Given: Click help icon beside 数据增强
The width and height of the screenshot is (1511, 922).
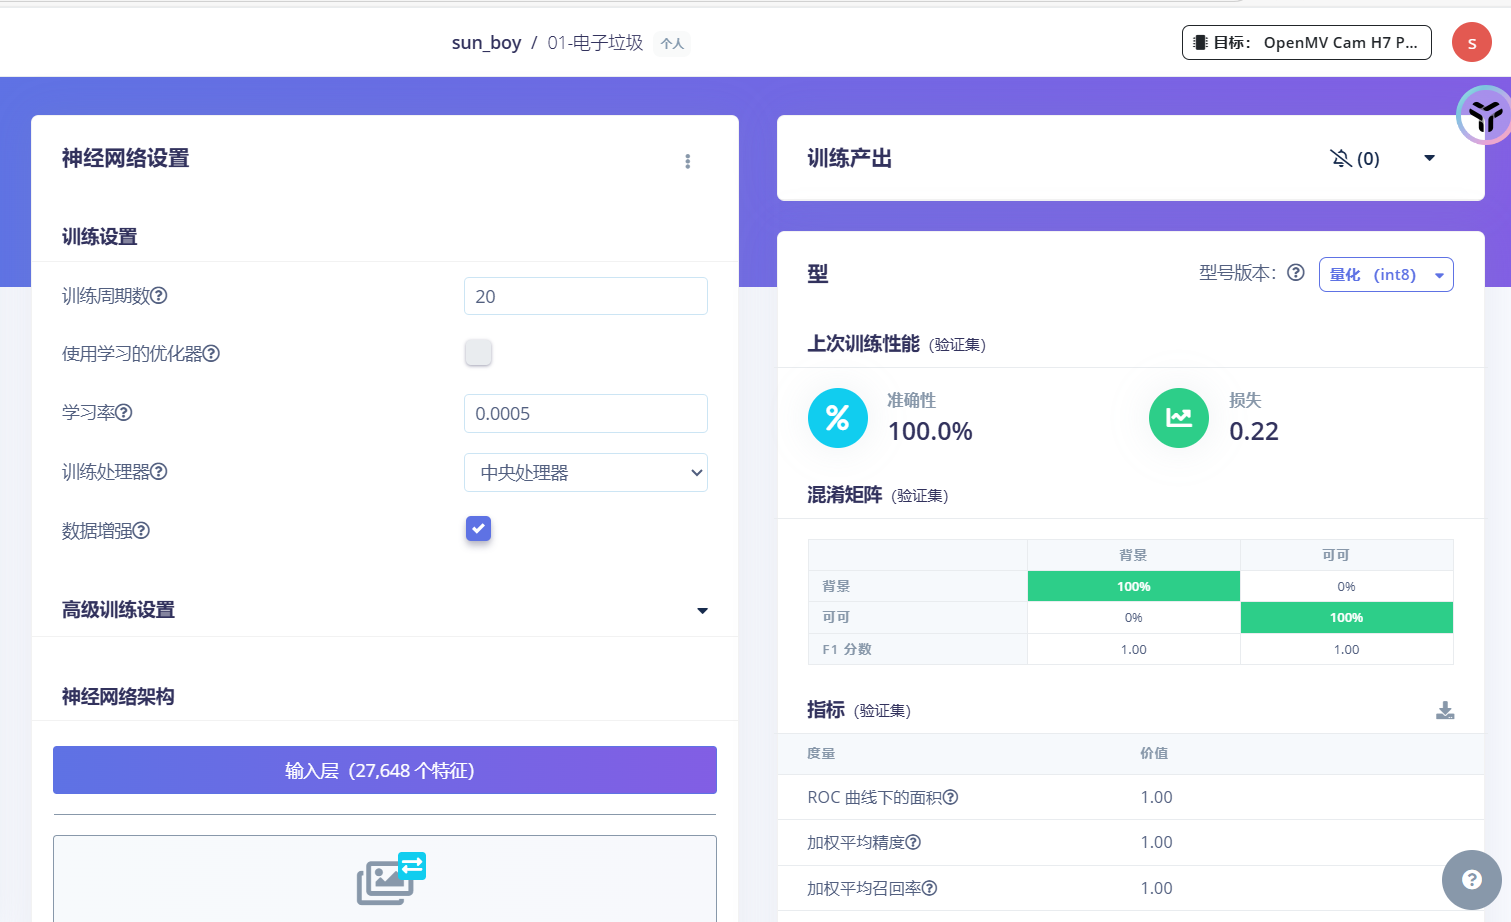Looking at the screenshot, I should (141, 531).
